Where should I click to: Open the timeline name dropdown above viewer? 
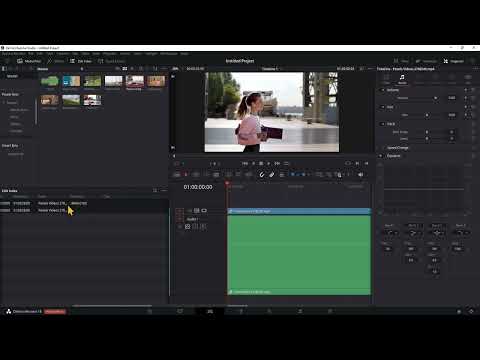tap(271, 69)
